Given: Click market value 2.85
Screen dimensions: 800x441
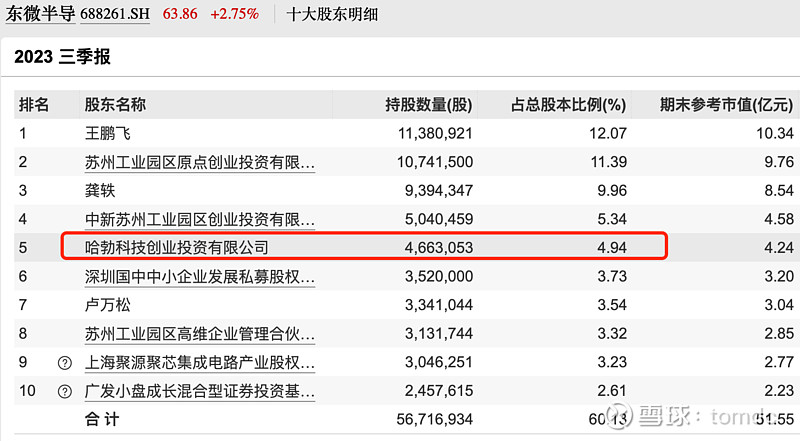Looking at the screenshot, I should click(x=779, y=334).
